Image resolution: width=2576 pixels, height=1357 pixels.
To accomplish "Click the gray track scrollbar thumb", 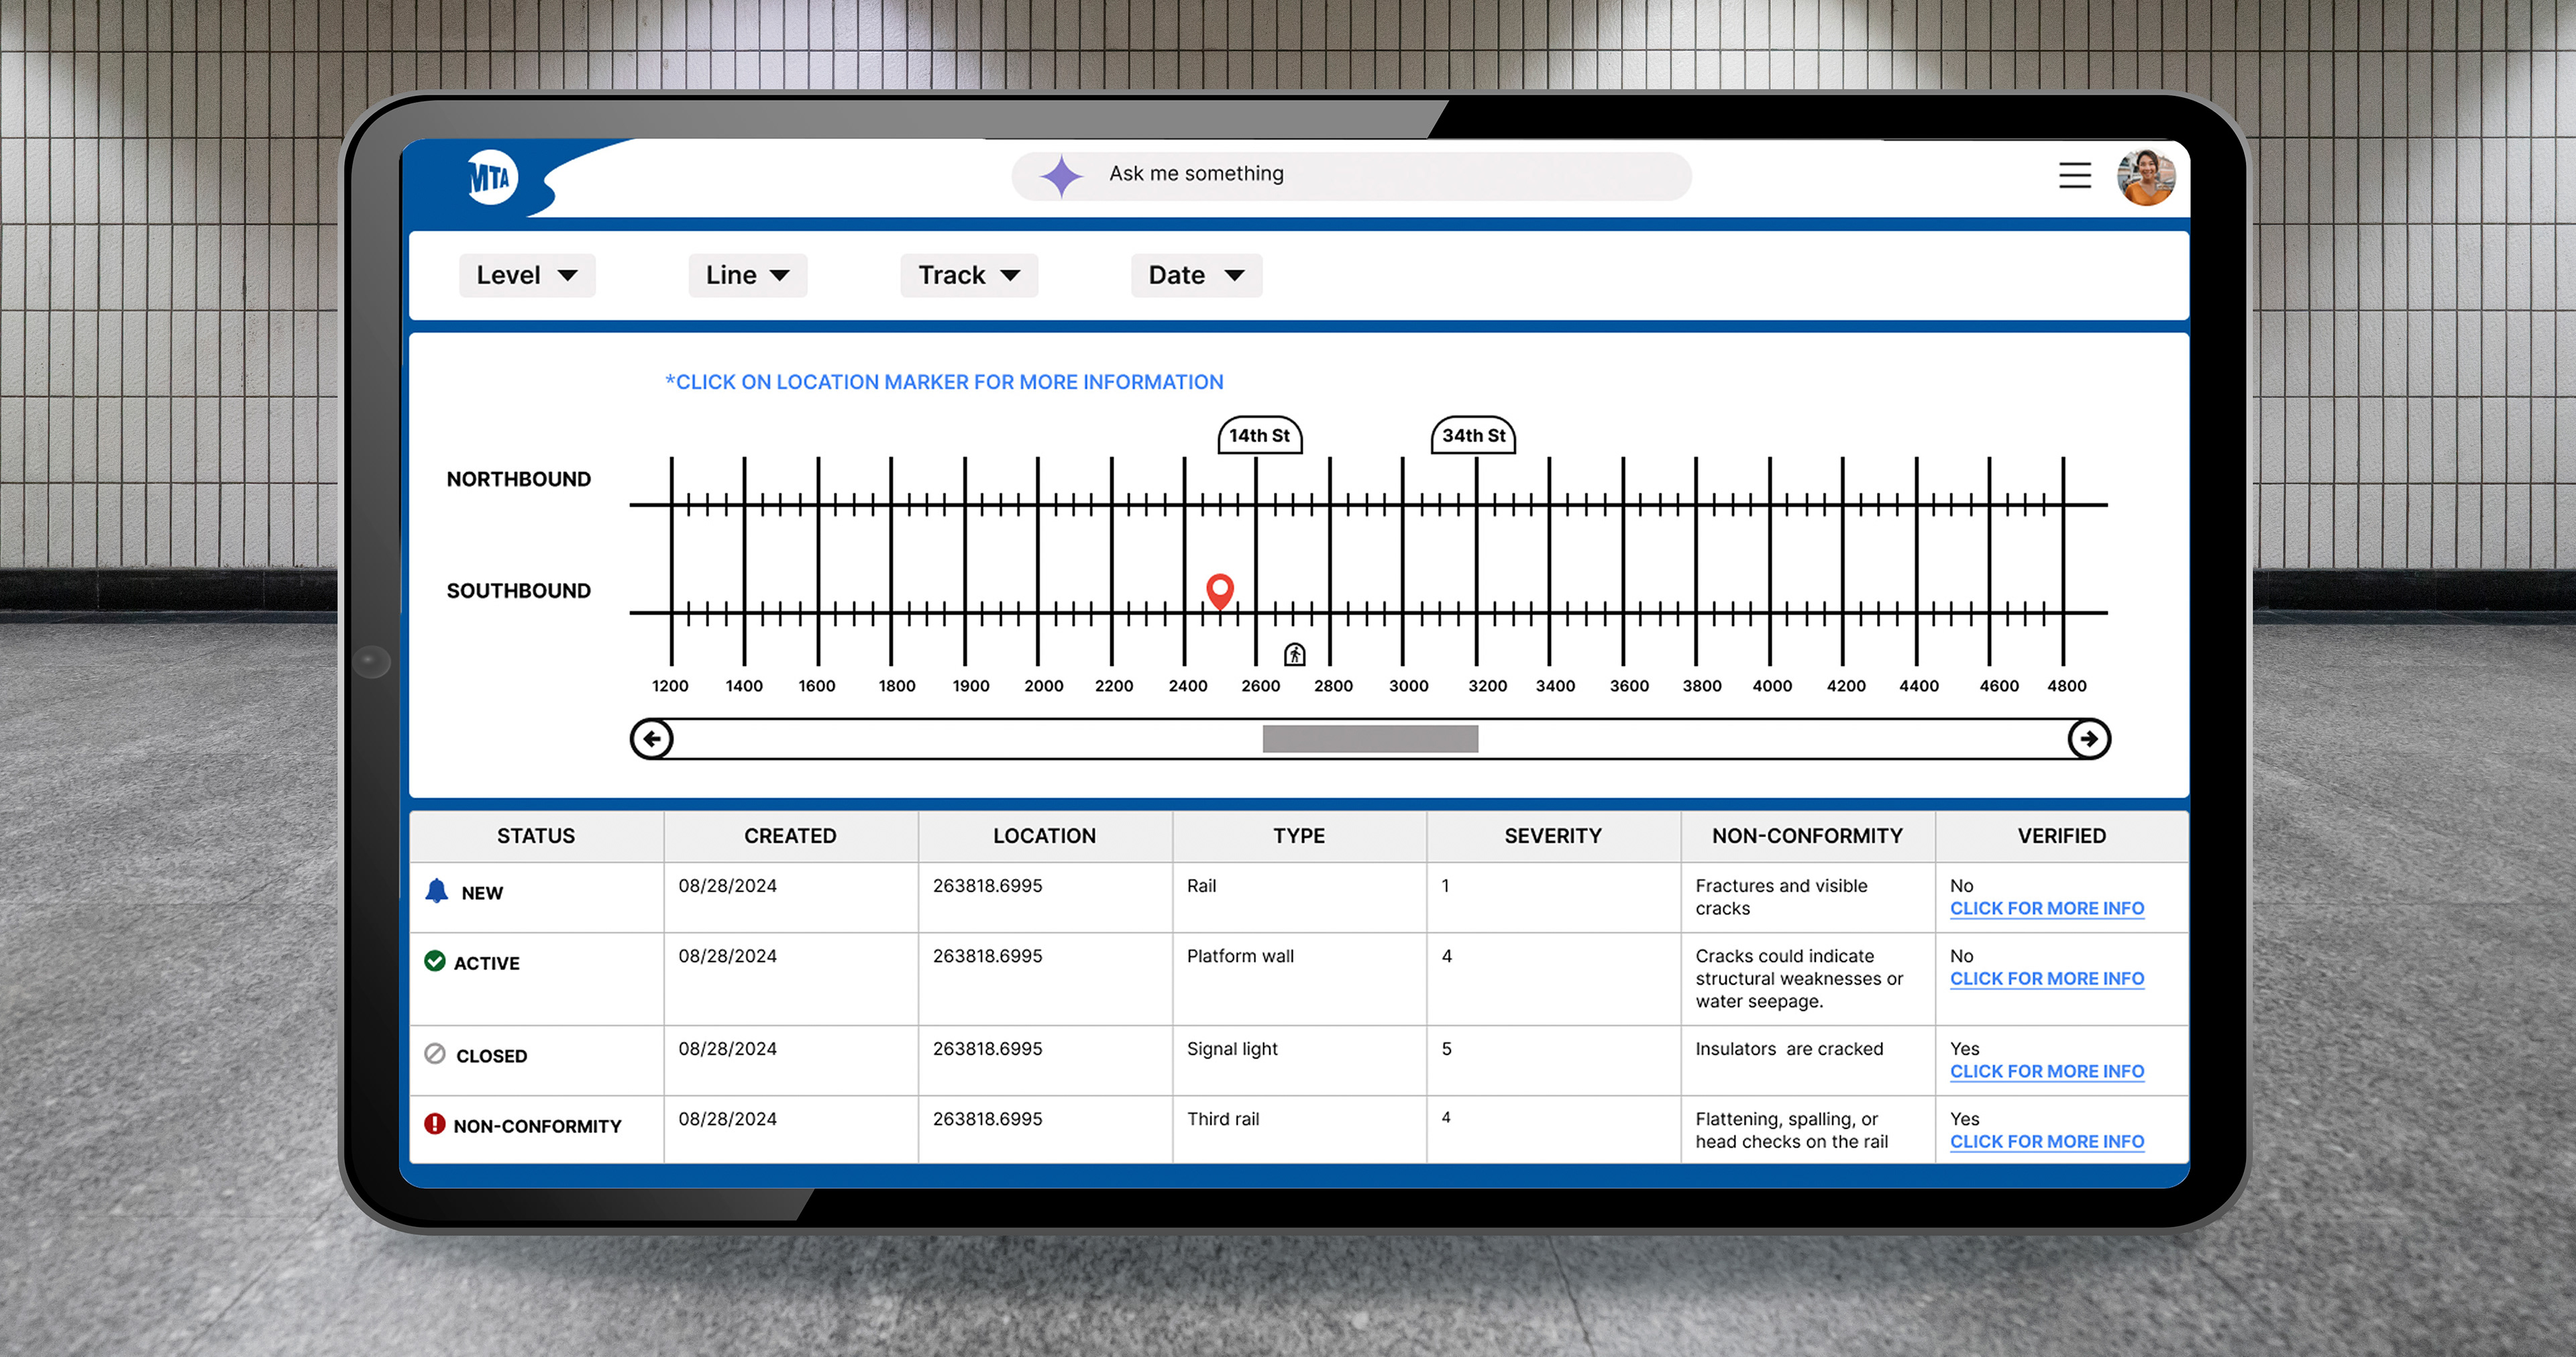I will (x=1370, y=739).
